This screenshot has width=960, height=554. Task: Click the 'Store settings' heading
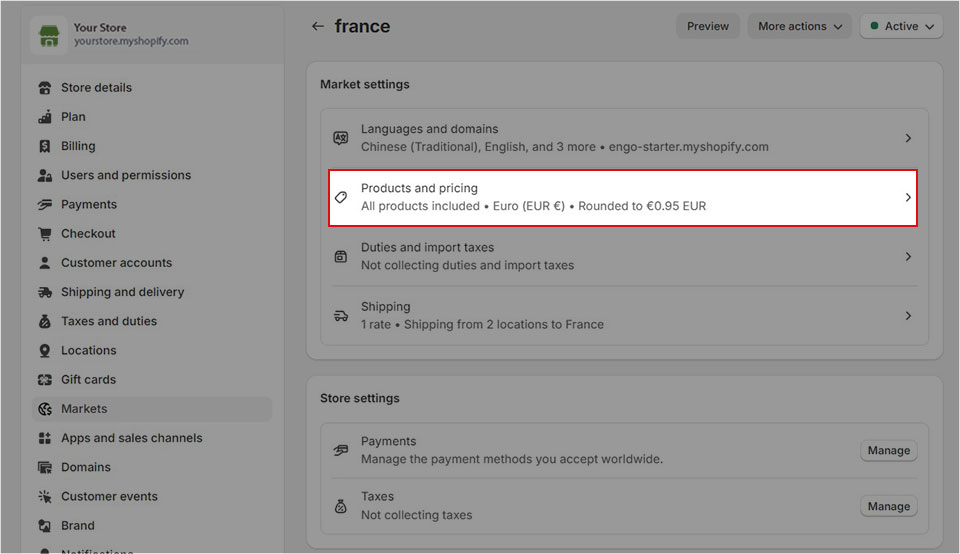[x=359, y=399]
